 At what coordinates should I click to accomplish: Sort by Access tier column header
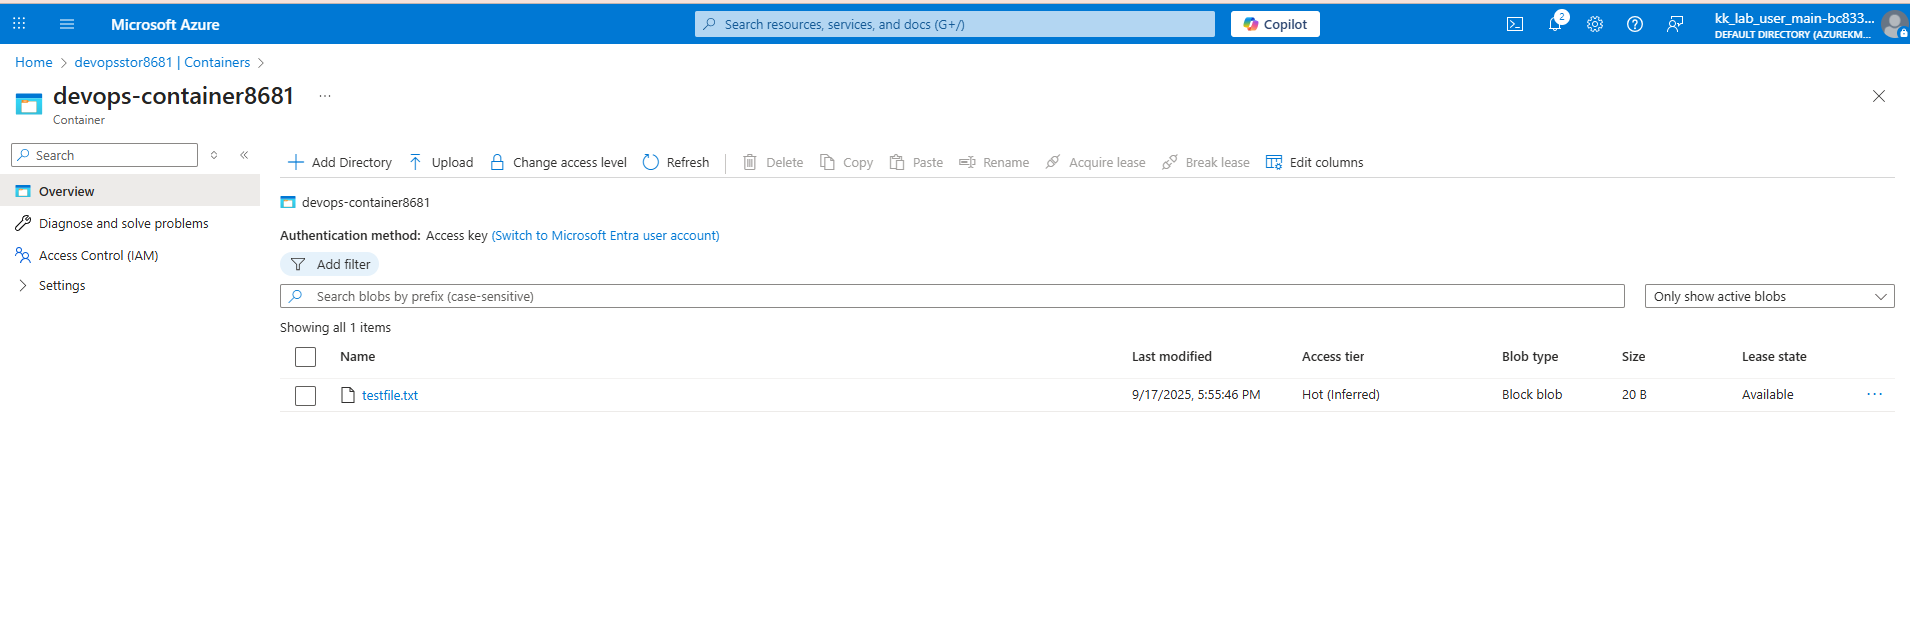[x=1333, y=356]
